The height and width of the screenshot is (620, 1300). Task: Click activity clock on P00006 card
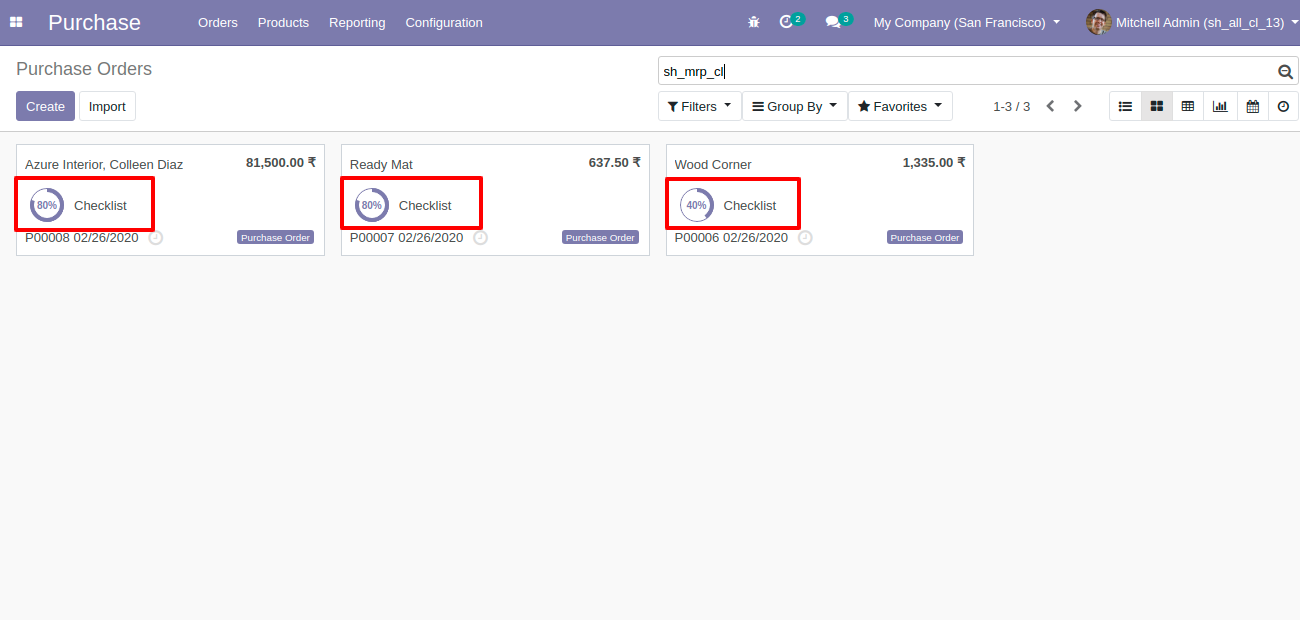pos(806,238)
